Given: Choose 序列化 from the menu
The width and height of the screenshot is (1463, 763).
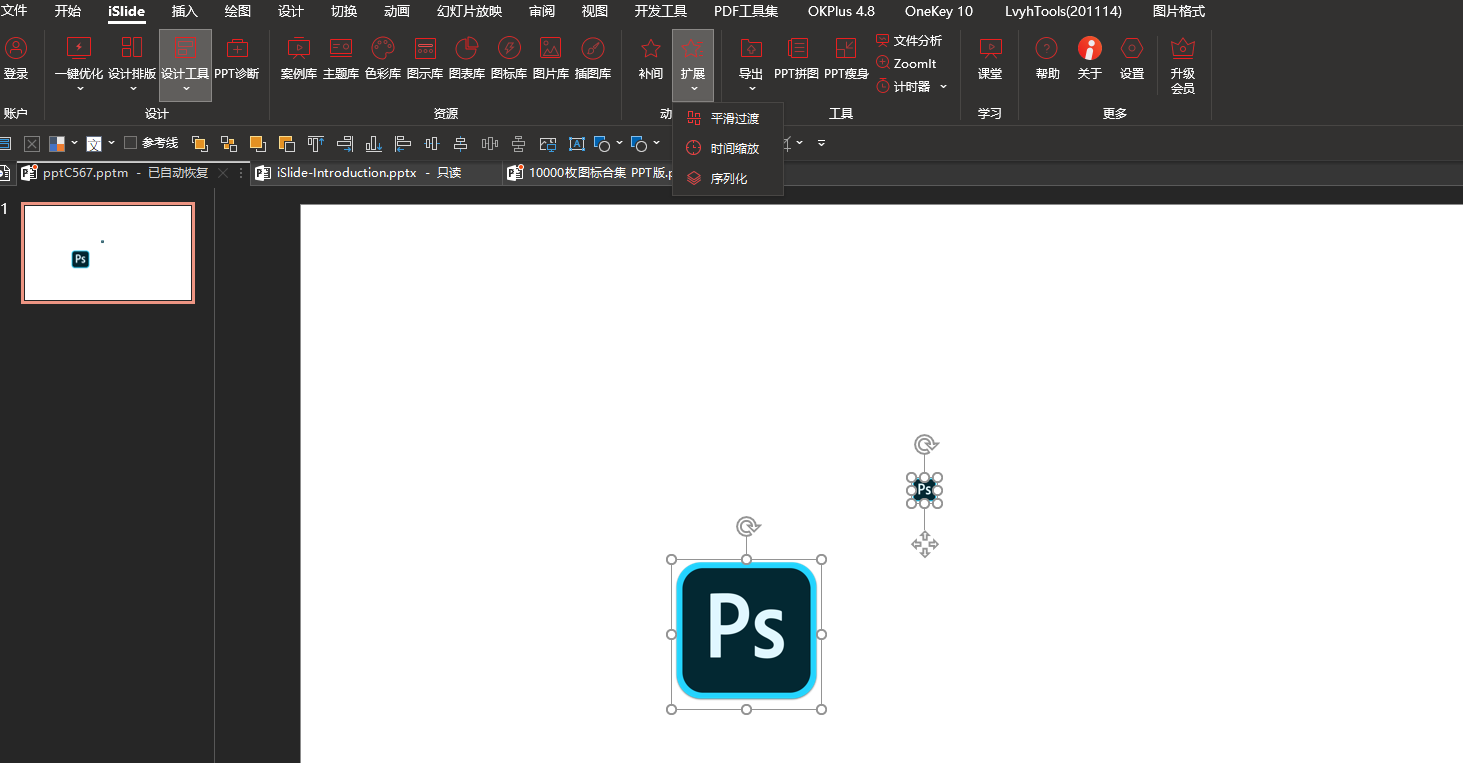Looking at the screenshot, I should (727, 178).
